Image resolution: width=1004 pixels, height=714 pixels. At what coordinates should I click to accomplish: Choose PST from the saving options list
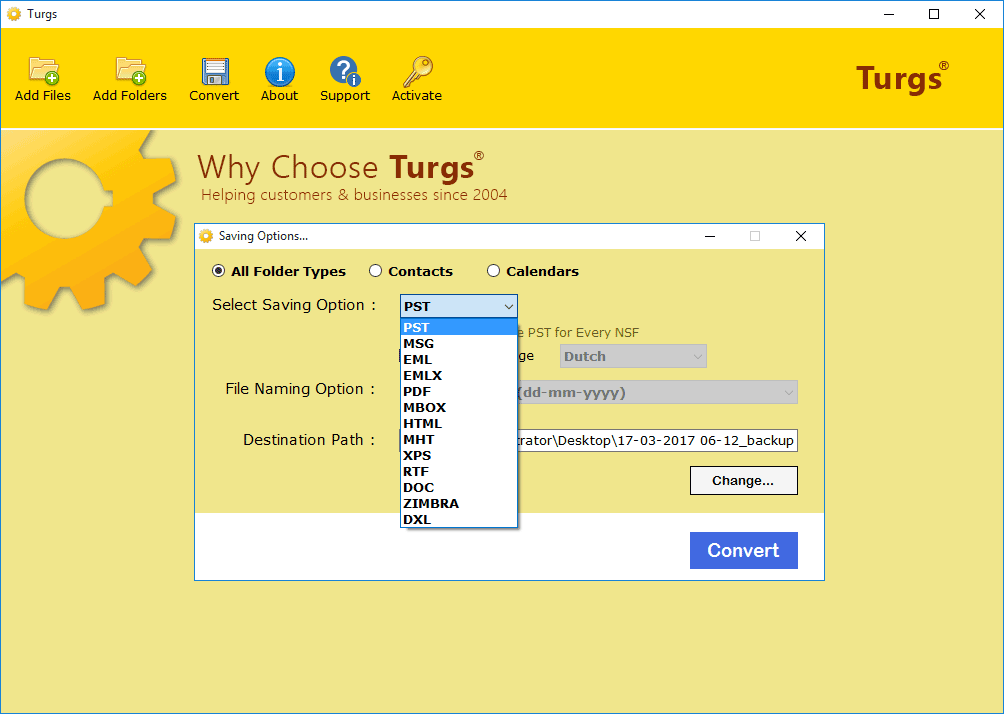458,327
